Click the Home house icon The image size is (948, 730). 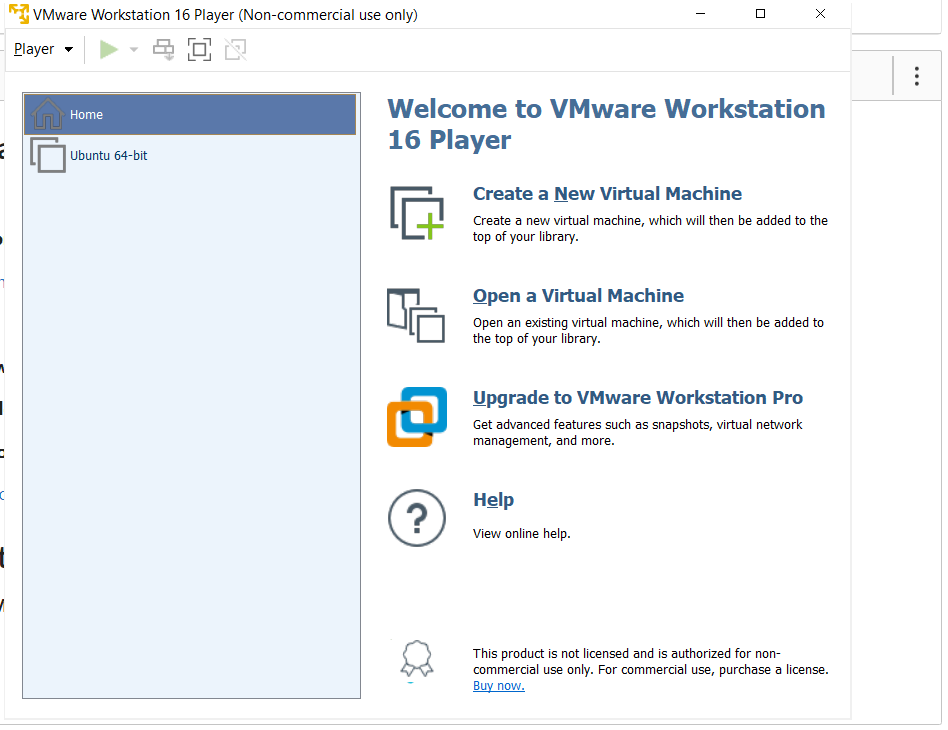point(47,114)
